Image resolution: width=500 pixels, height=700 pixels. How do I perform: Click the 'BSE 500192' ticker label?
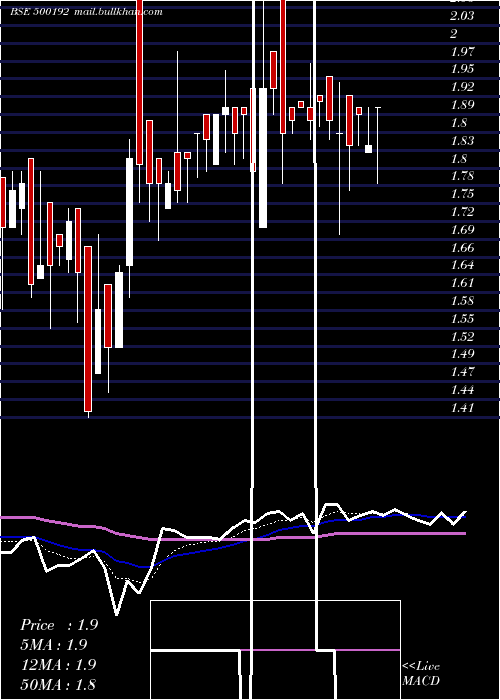pyautogui.click(x=40, y=12)
